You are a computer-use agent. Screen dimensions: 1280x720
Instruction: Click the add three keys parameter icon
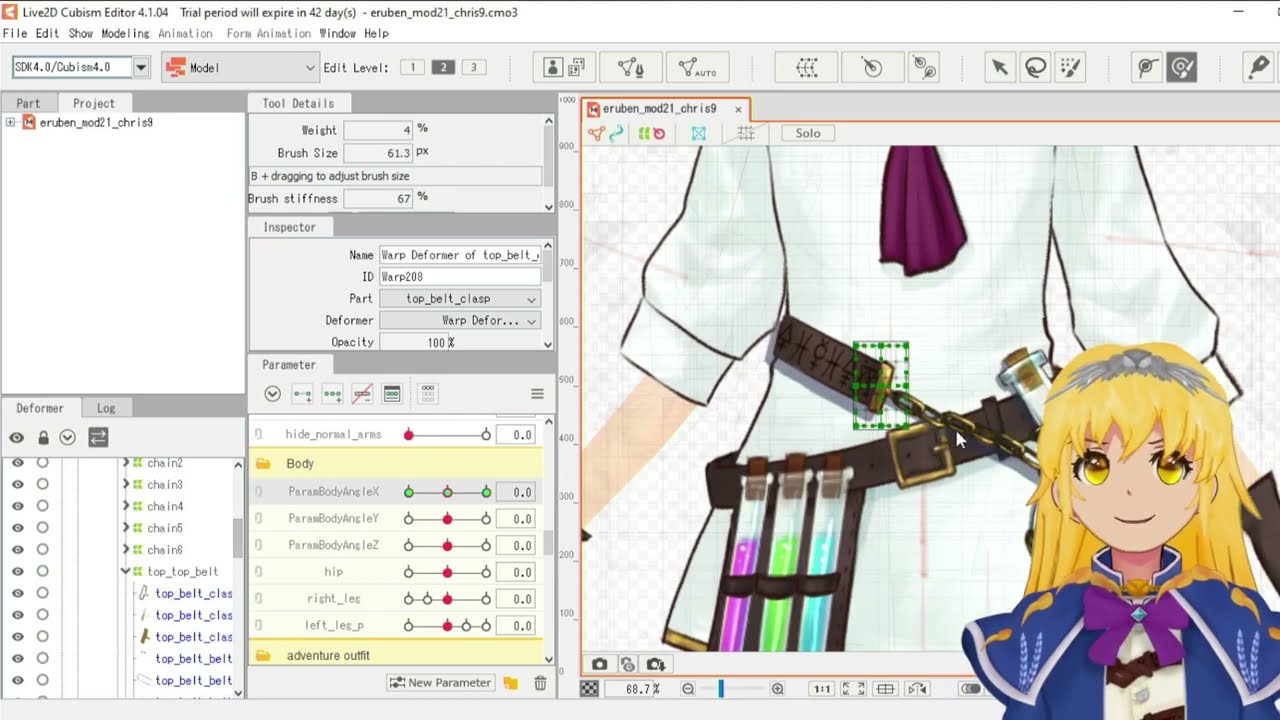click(x=332, y=394)
